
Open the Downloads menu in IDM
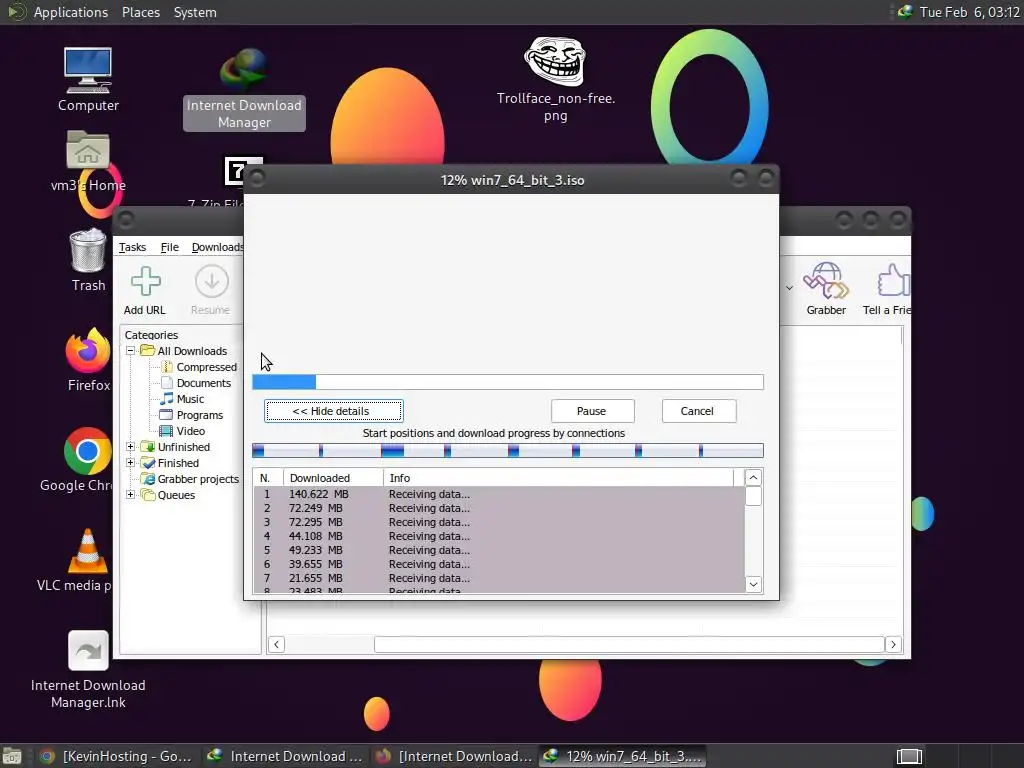[x=217, y=247]
